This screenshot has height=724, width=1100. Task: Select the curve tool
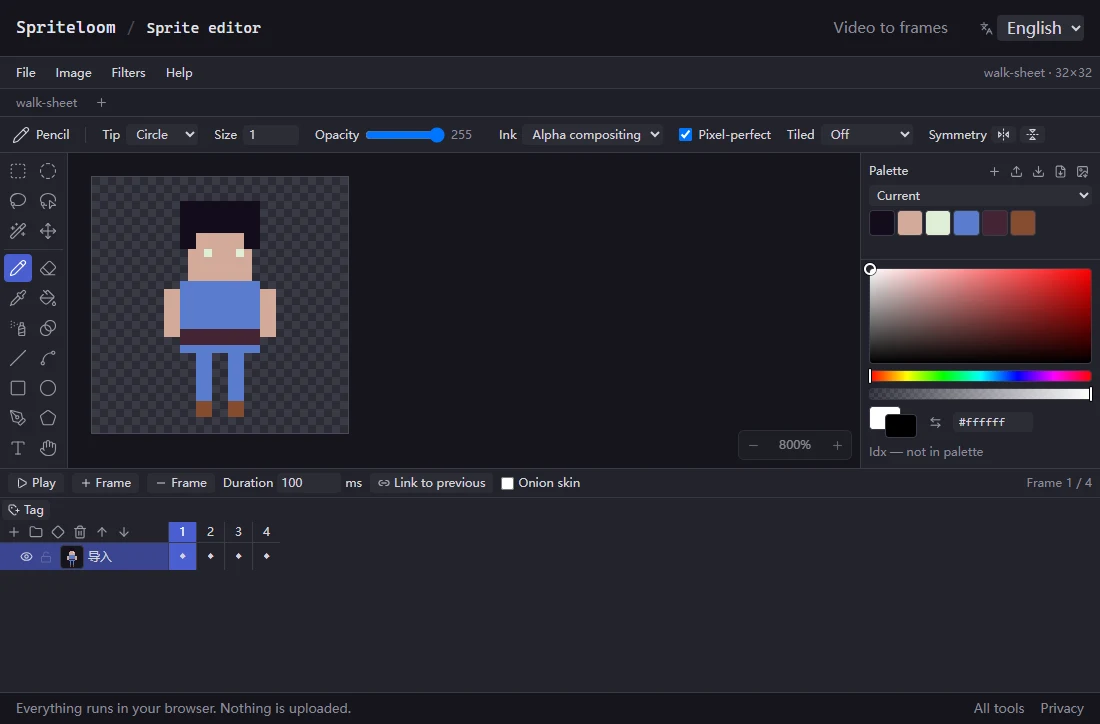click(x=48, y=358)
